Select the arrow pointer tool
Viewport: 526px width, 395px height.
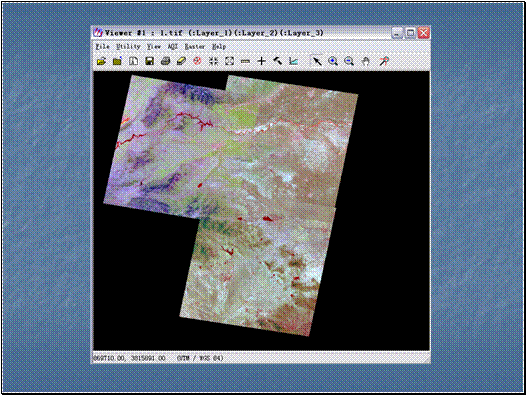[x=317, y=61]
